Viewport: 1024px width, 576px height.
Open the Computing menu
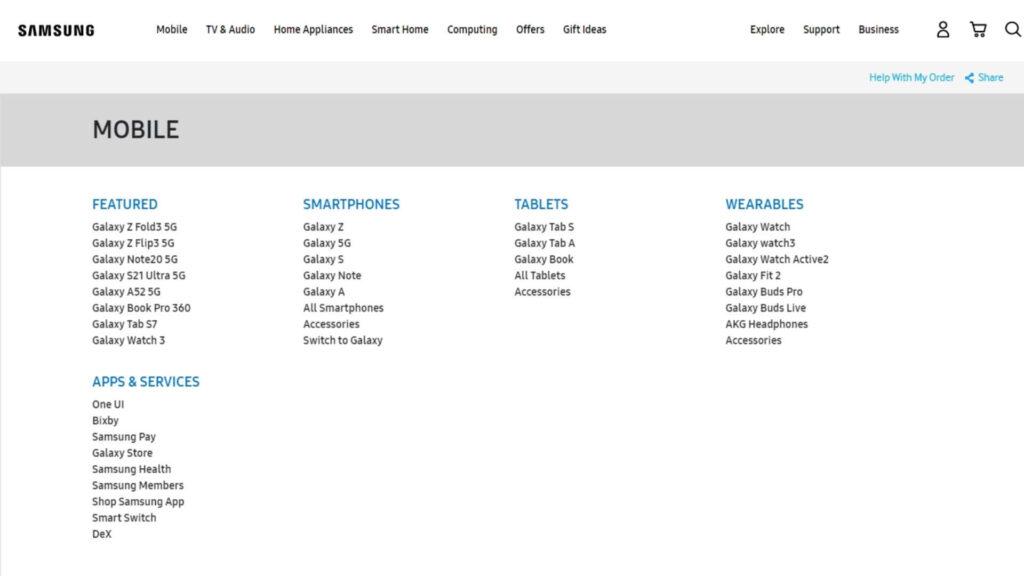click(x=472, y=29)
